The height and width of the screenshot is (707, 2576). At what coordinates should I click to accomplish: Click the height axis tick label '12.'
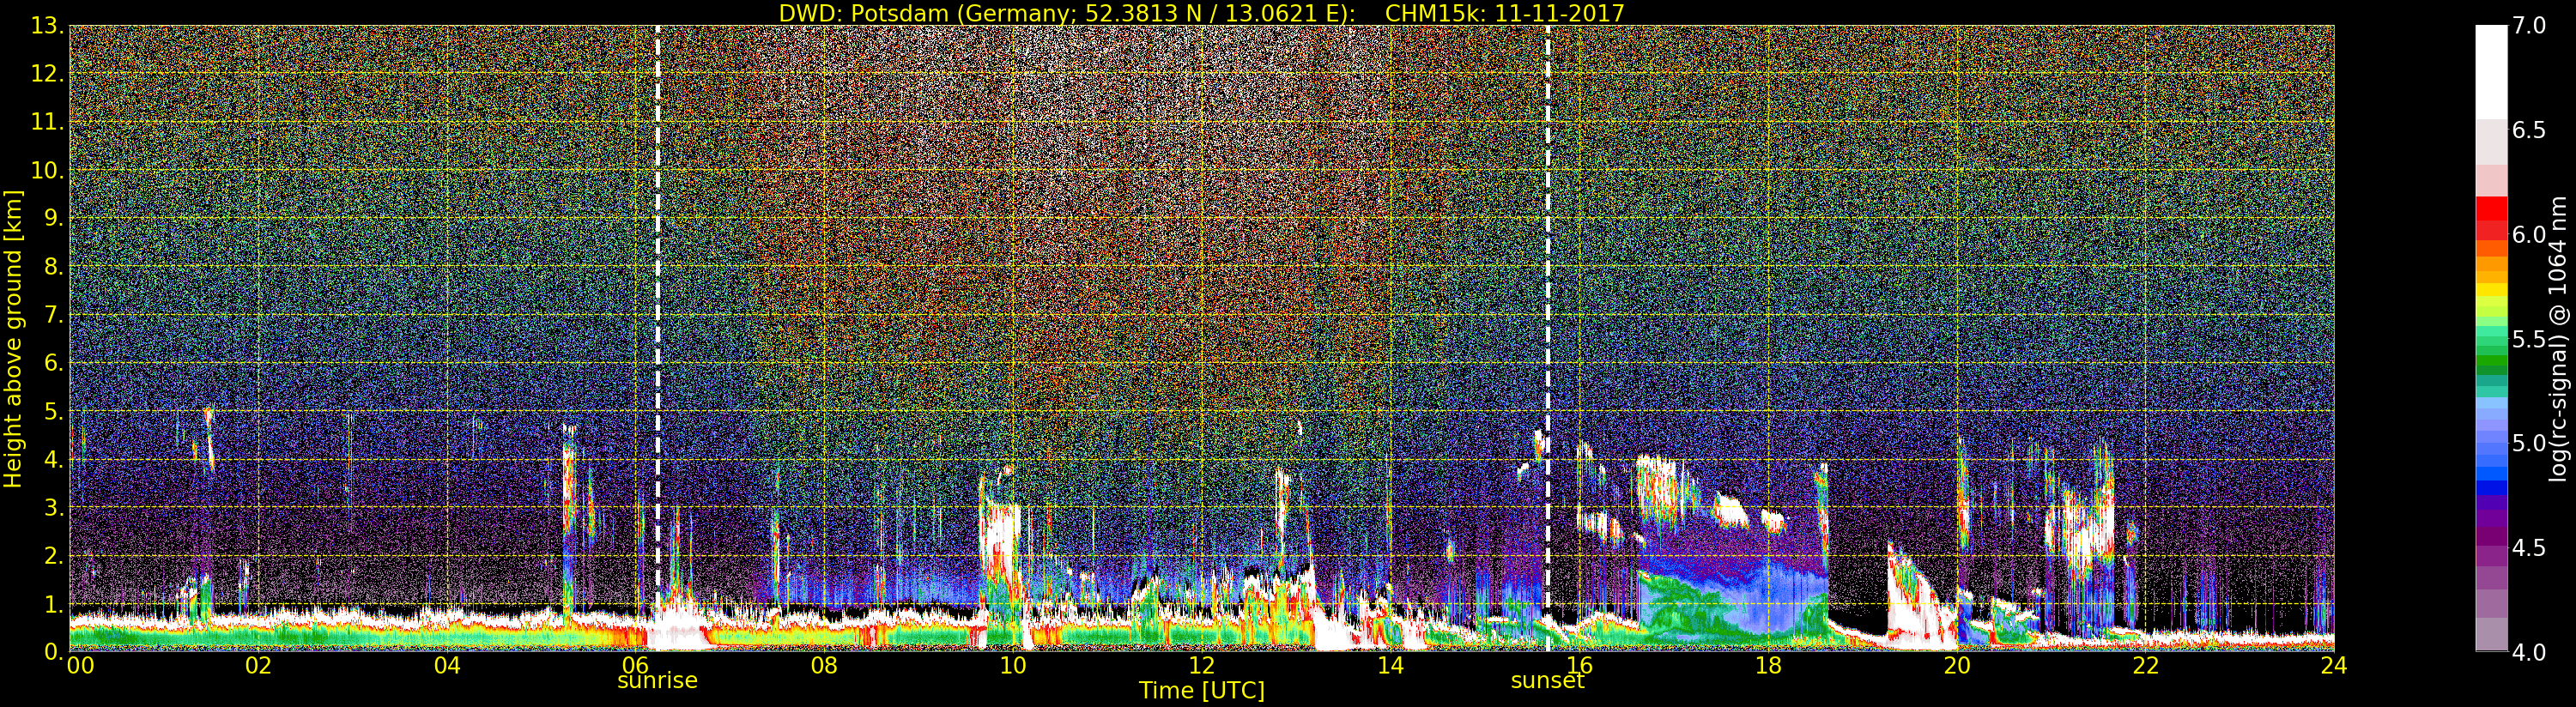[47, 74]
